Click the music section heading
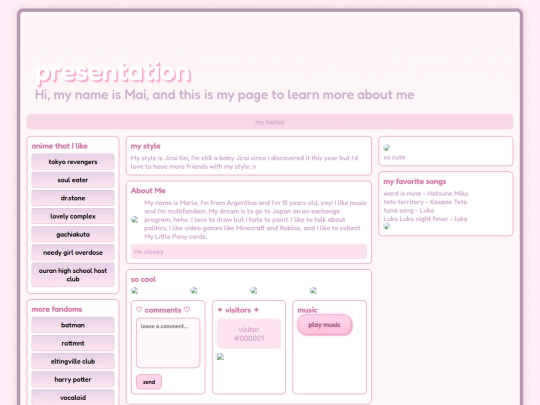 point(307,310)
